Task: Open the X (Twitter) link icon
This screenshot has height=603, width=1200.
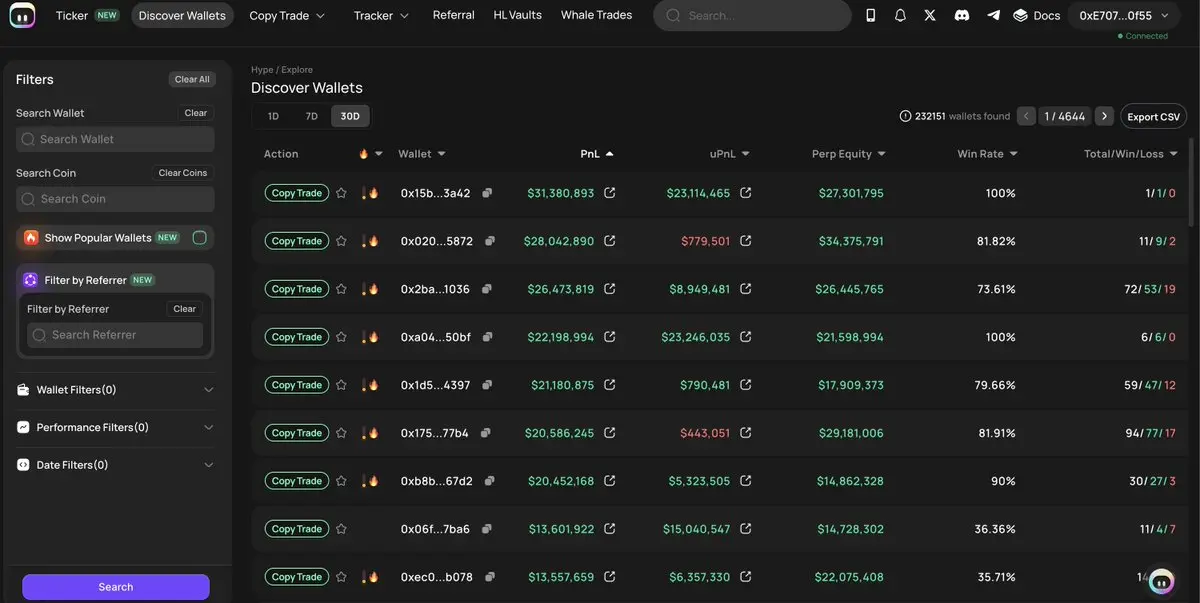Action: 930,16
